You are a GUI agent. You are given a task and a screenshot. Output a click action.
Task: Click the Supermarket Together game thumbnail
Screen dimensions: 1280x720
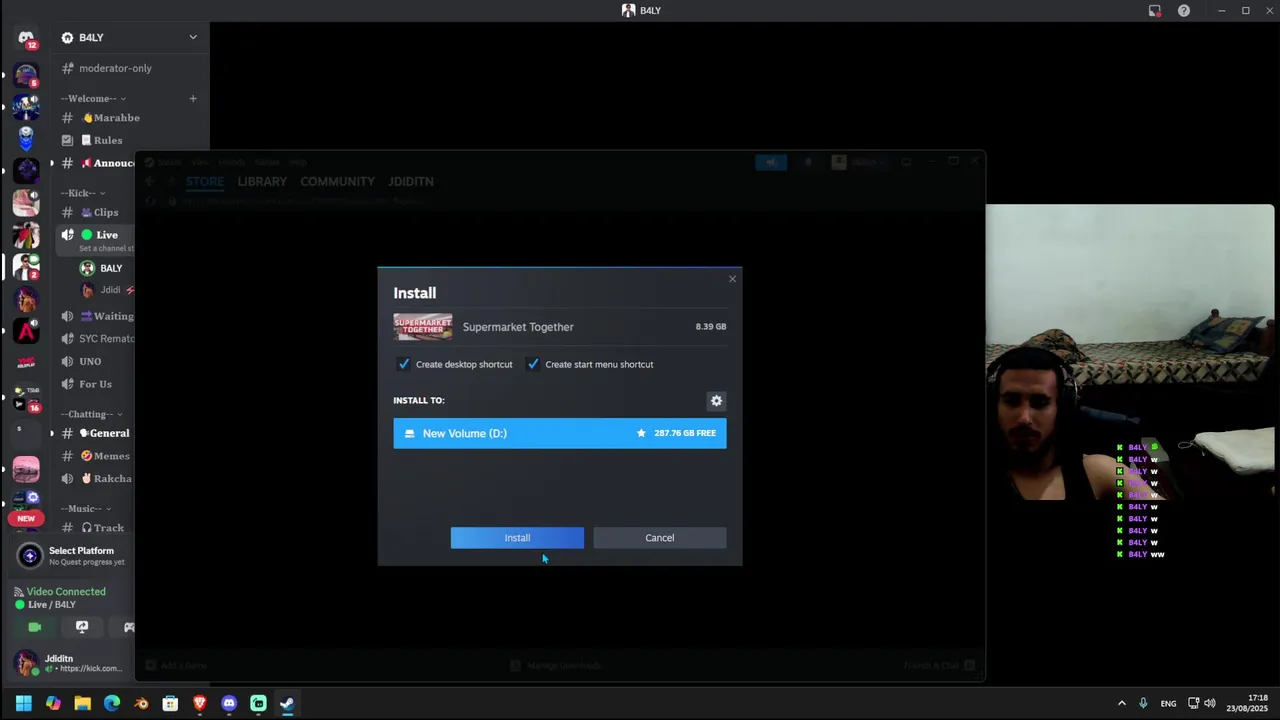click(423, 327)
